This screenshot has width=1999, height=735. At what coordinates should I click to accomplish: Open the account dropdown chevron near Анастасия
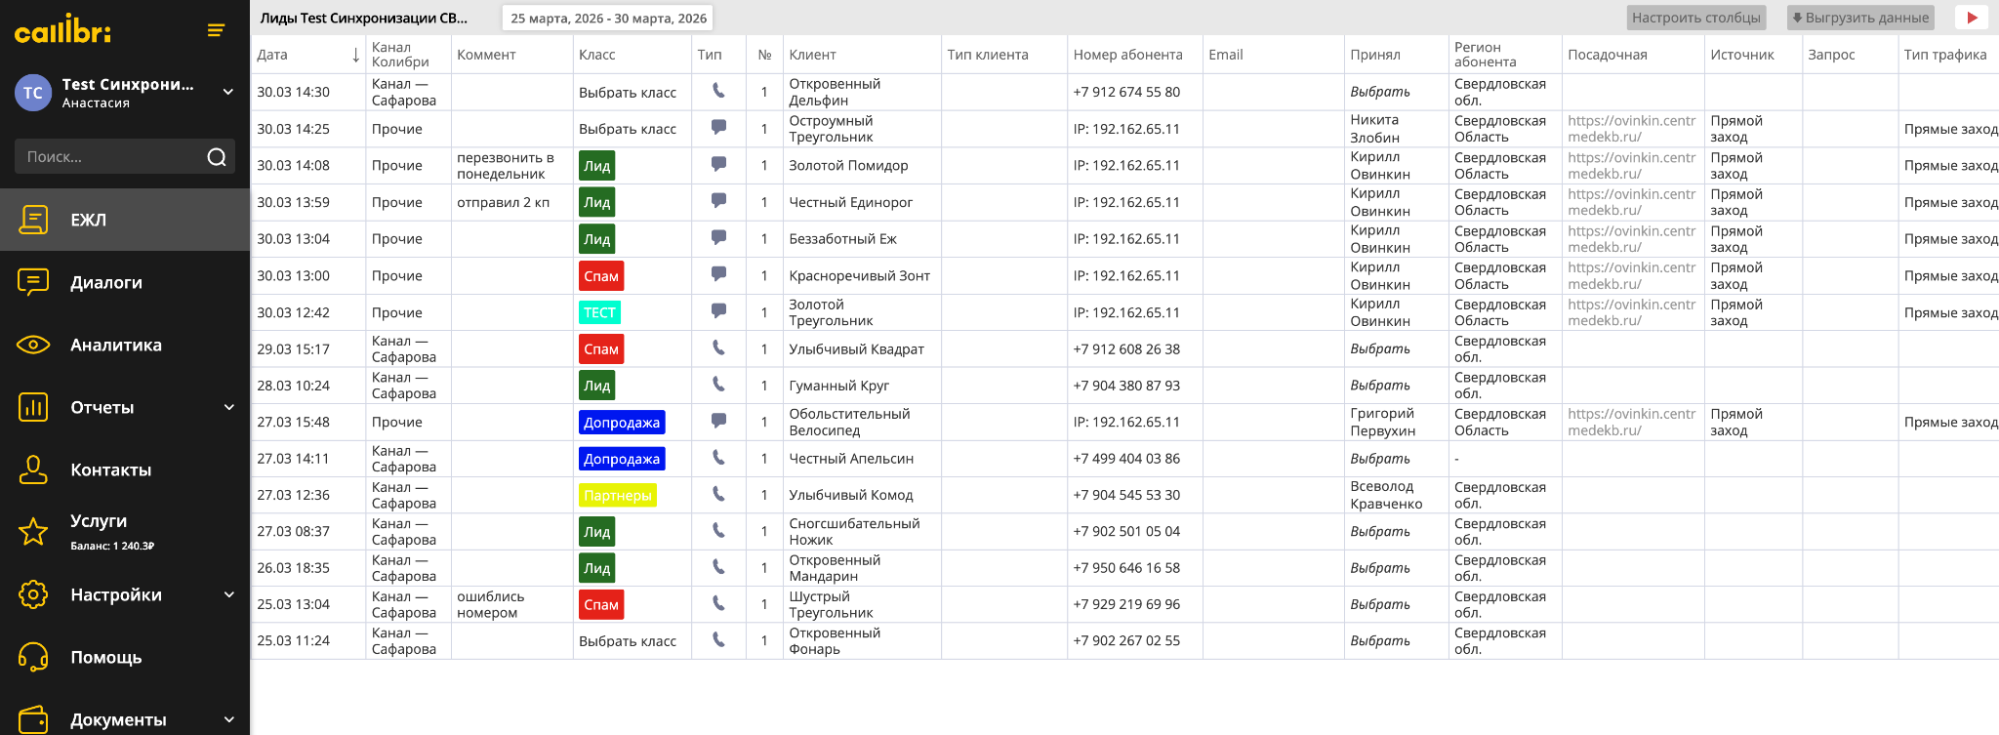[228, 92]
